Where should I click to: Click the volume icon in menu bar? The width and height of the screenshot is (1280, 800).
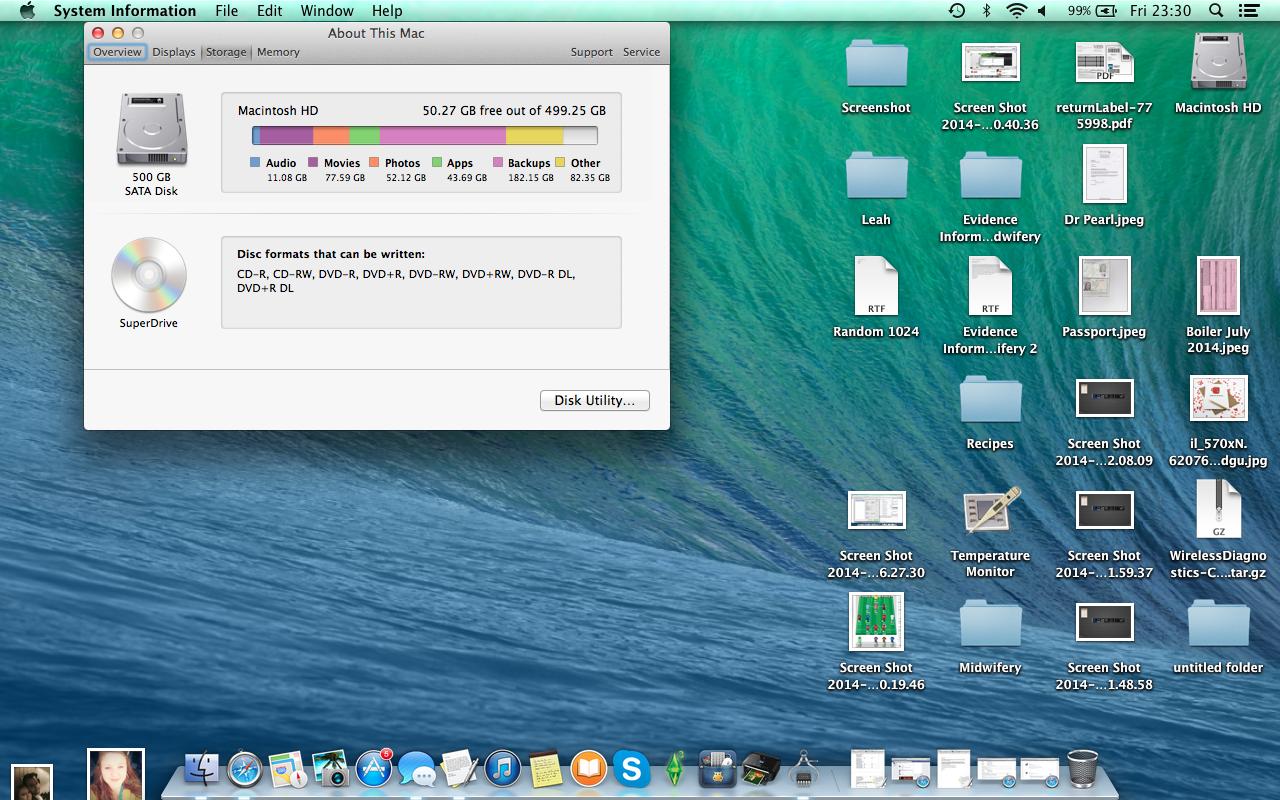1042,11
